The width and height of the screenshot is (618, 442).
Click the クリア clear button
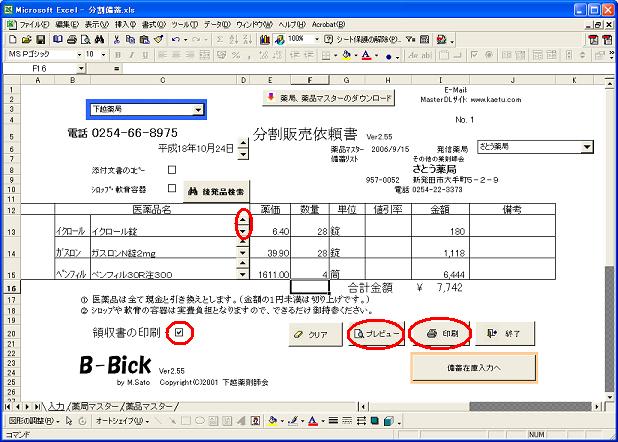pos(312,333)
